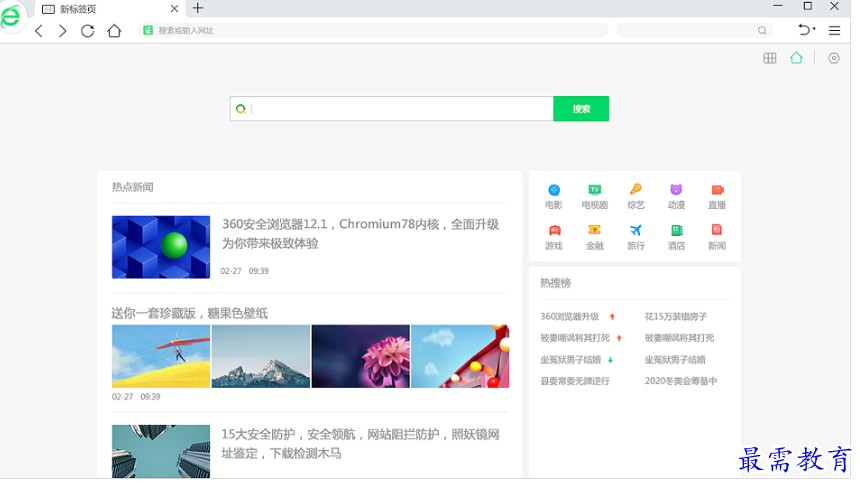
Task: Open the 综艺 microphone shortcut
Action: point(636,197)
